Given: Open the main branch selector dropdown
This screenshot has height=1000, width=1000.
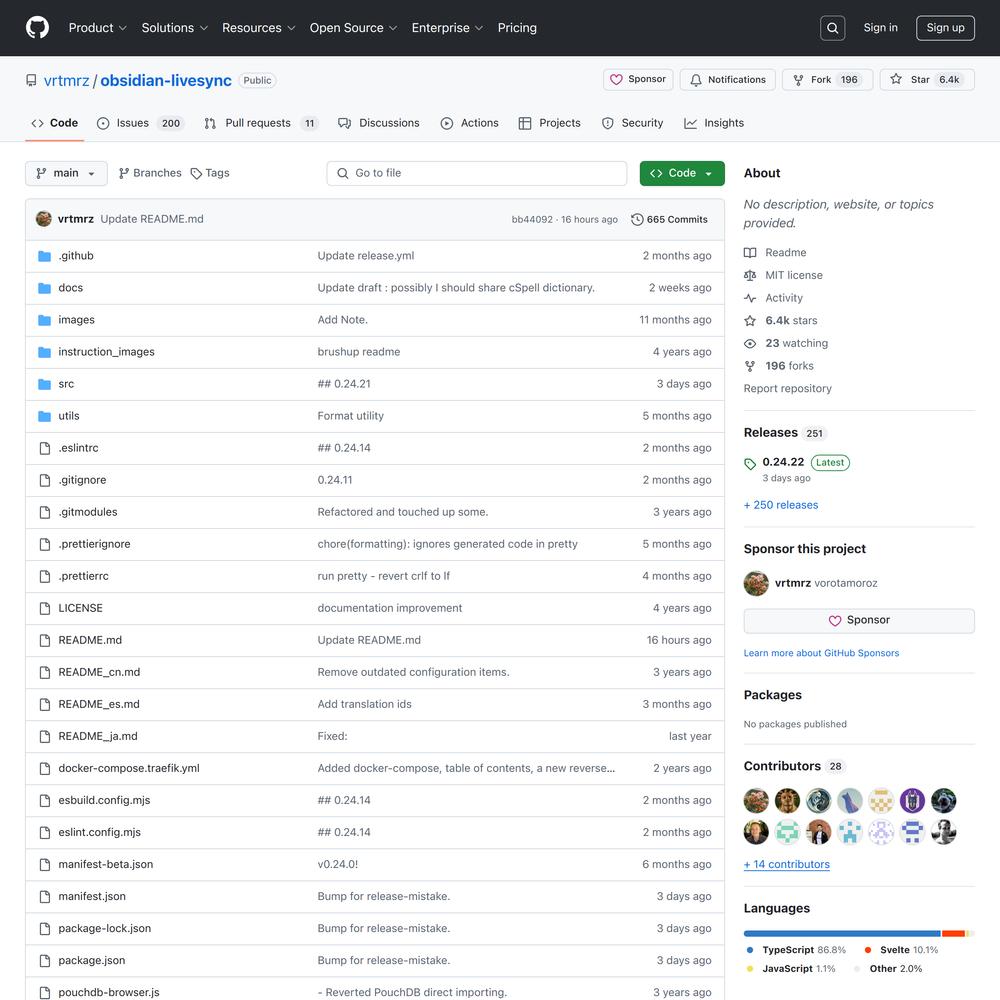Looking at the screenshot, I should 66,173.
